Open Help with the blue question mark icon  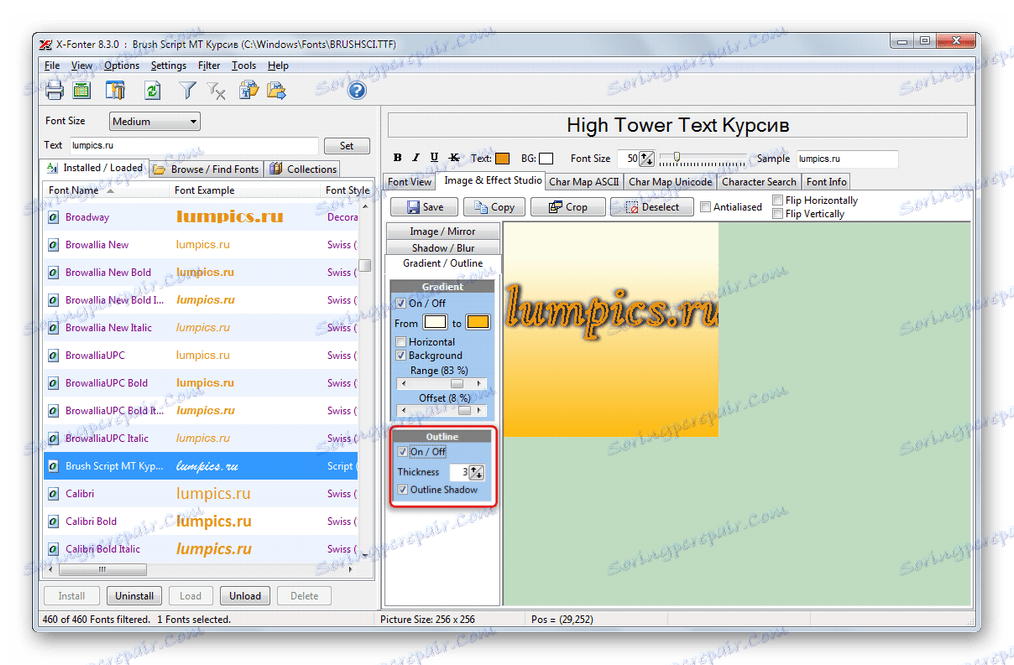click(x=357, y=90)
